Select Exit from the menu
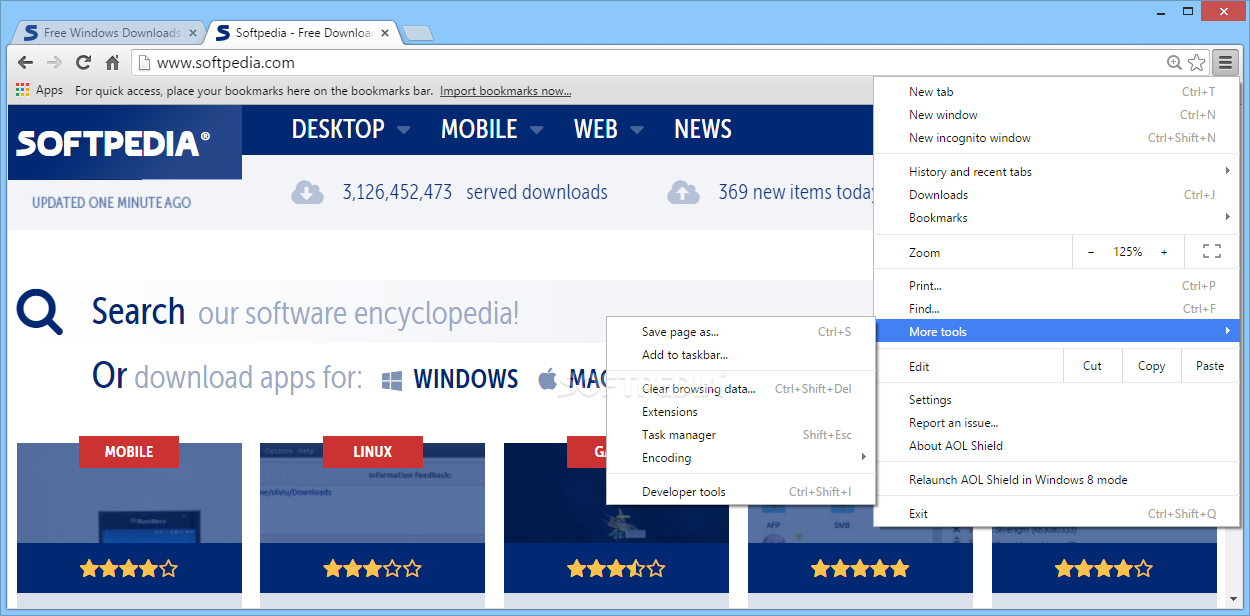The width and height of the screenshot is (1250, 616). 1057,514
